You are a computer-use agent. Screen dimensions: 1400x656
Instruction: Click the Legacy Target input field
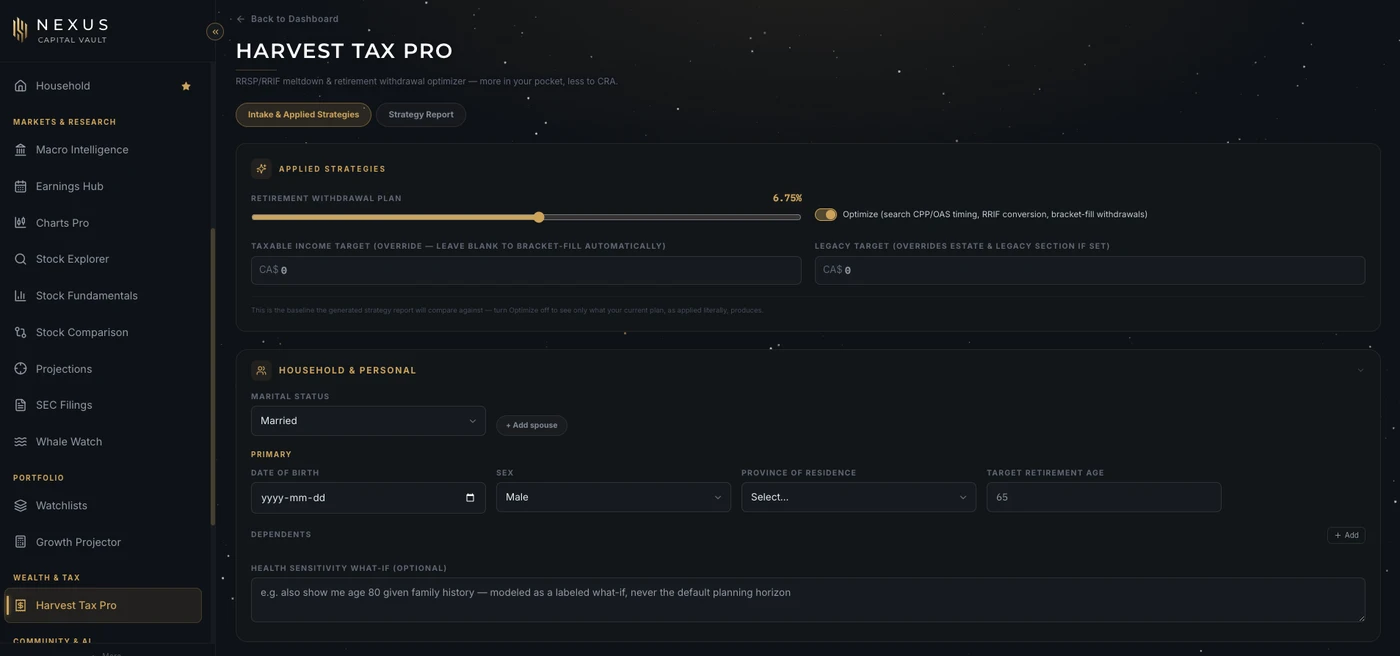(x=1090, y=270)
